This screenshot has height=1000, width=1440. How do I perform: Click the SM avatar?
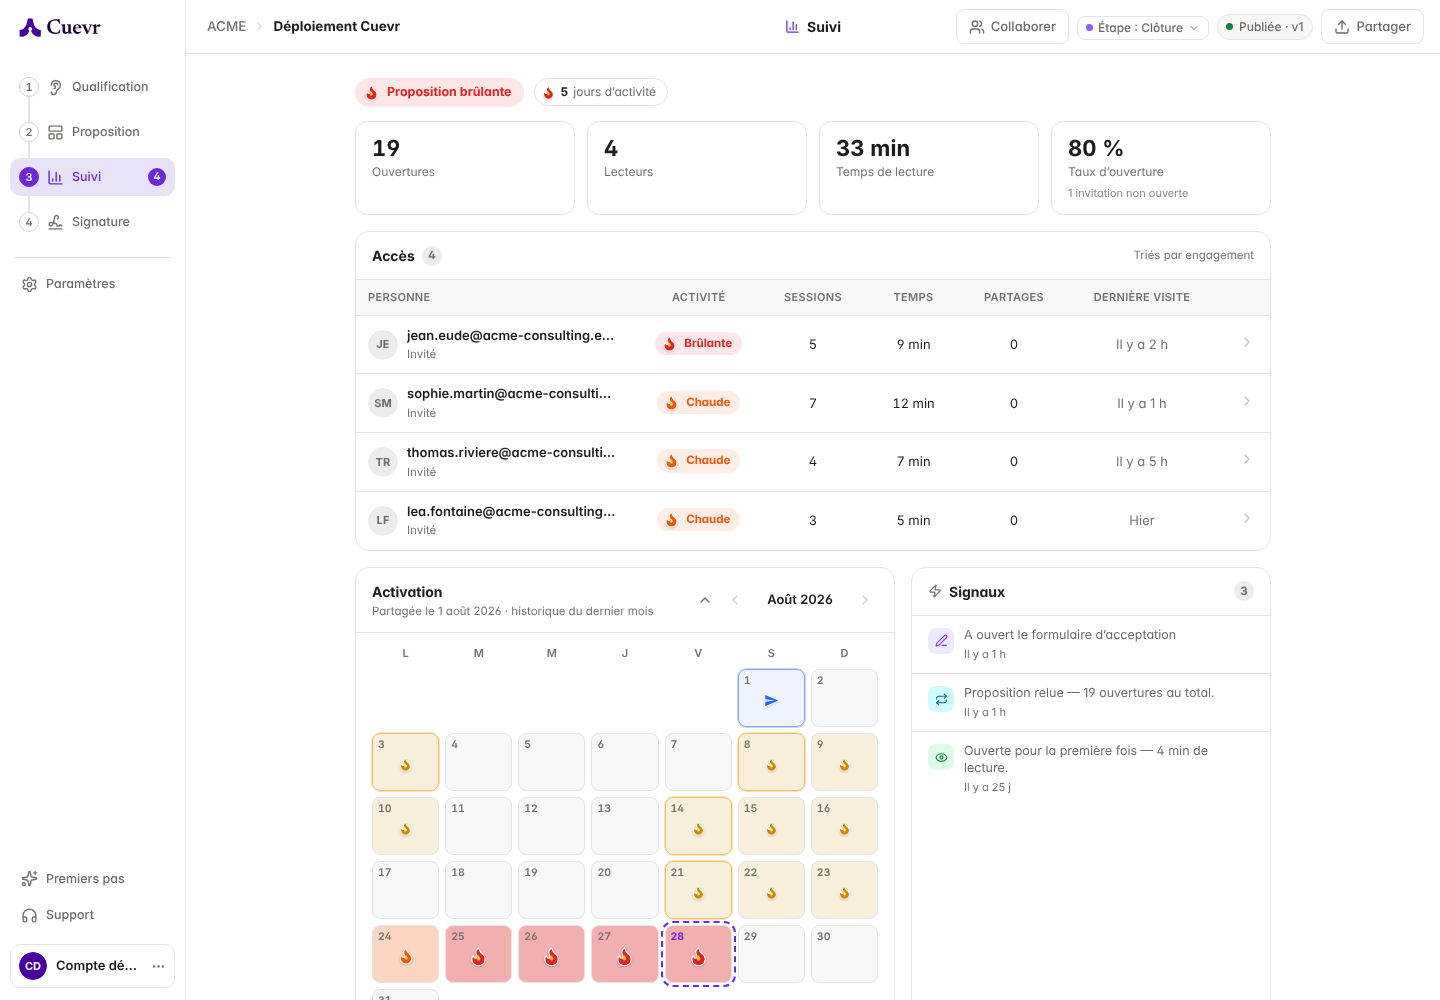[383, 403]
